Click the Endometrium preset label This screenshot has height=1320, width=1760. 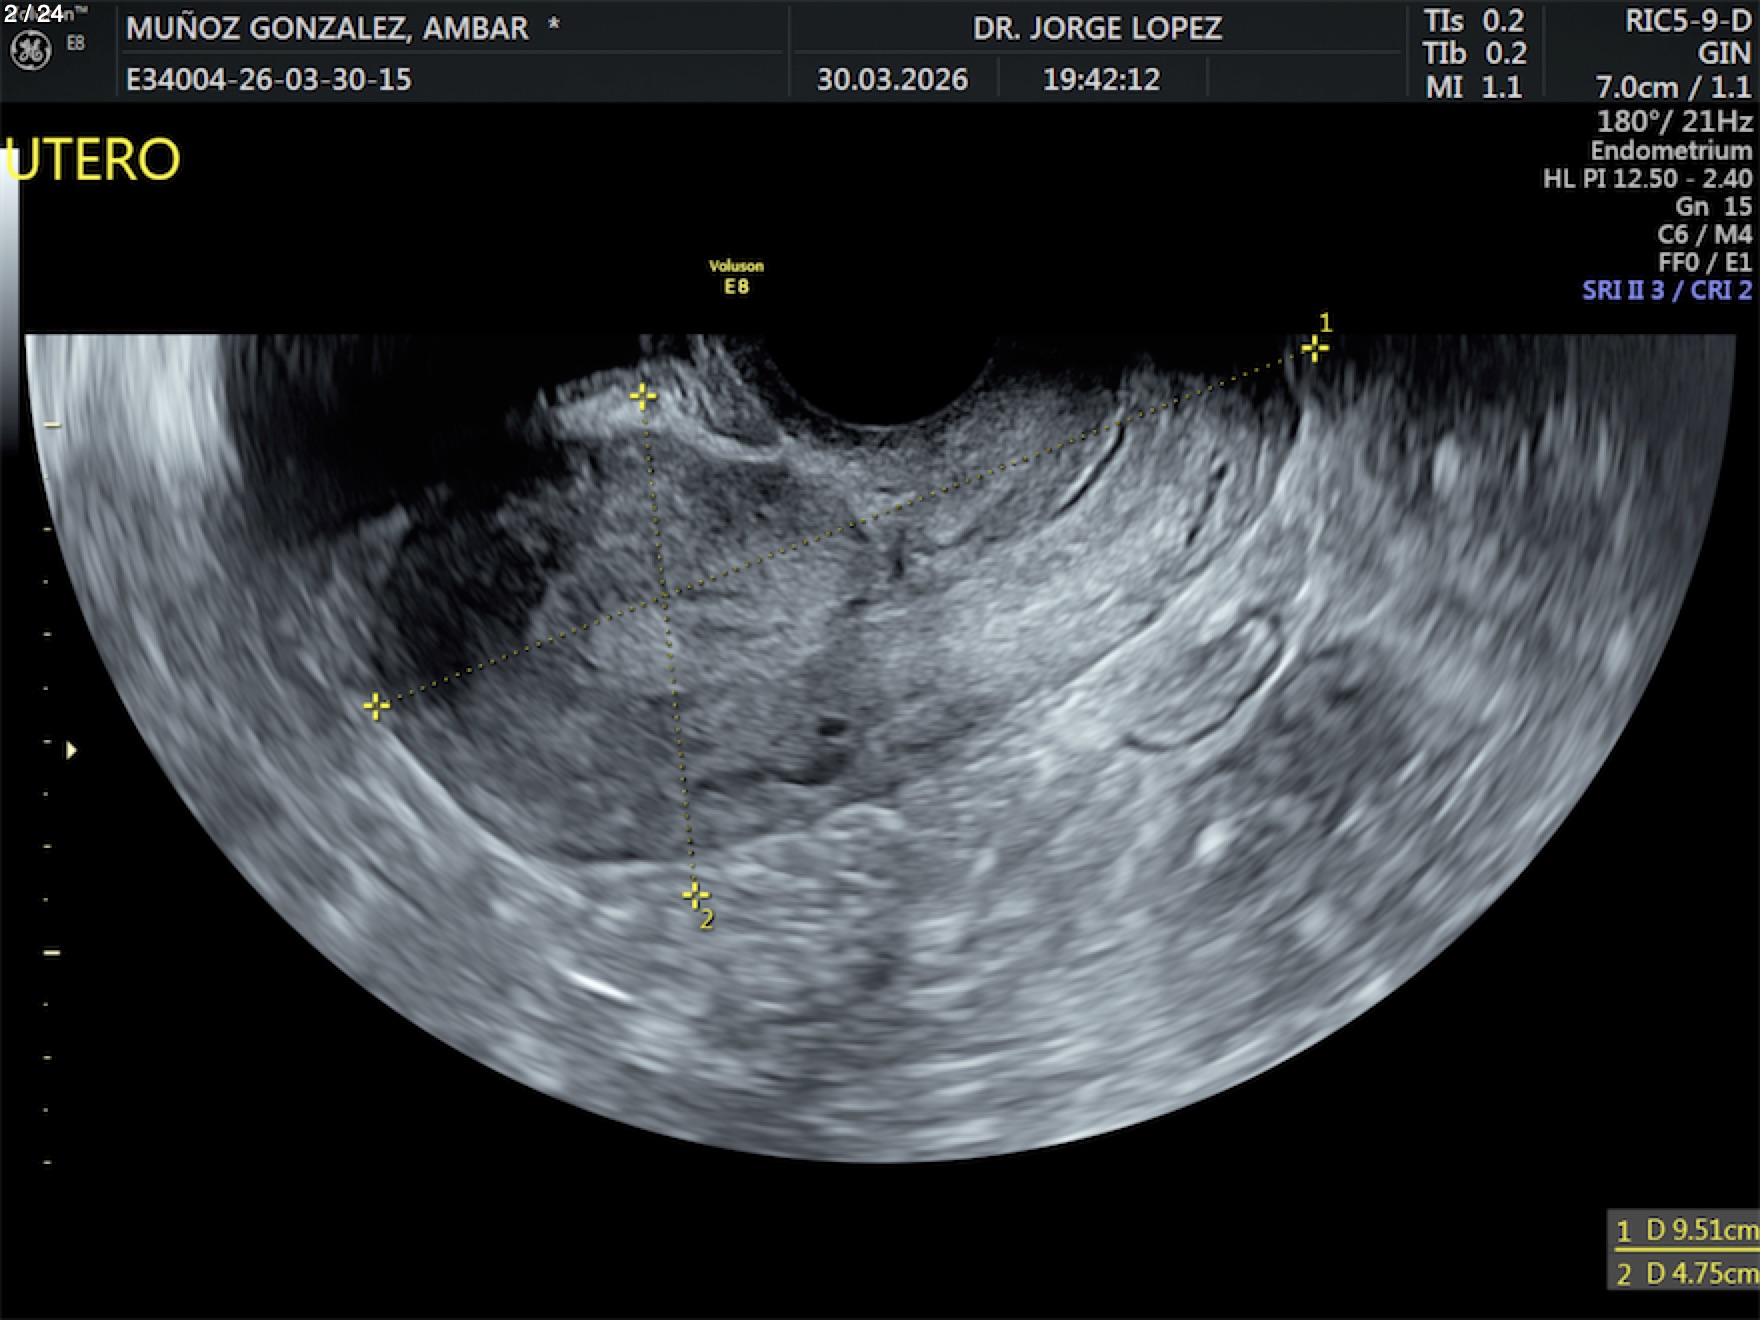(x=1671, y=151)
